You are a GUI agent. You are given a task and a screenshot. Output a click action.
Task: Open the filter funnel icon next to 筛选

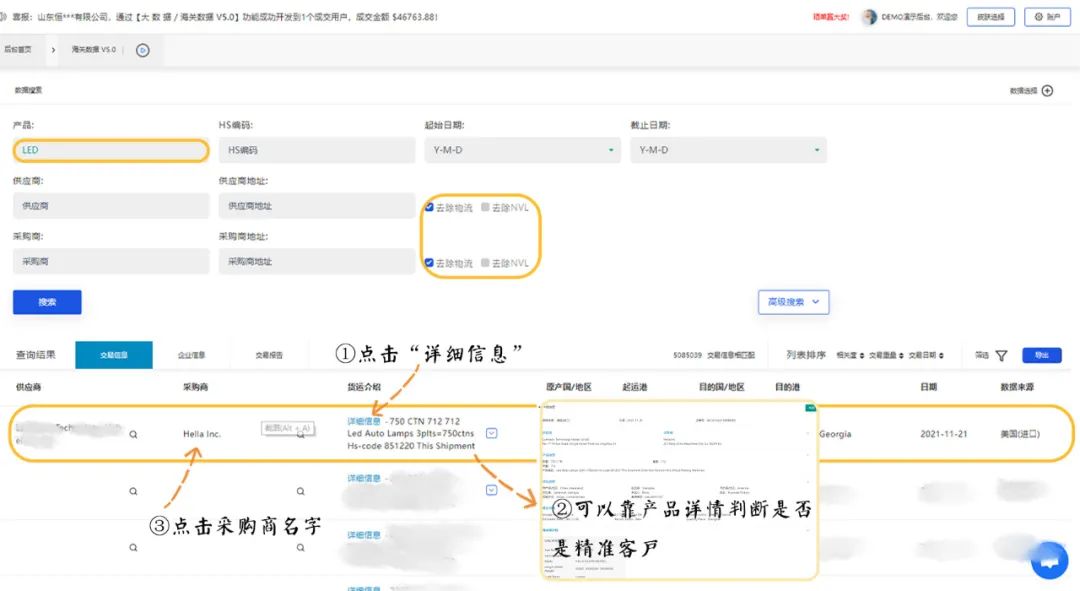pyautogui.click(x=1001, y=355)
